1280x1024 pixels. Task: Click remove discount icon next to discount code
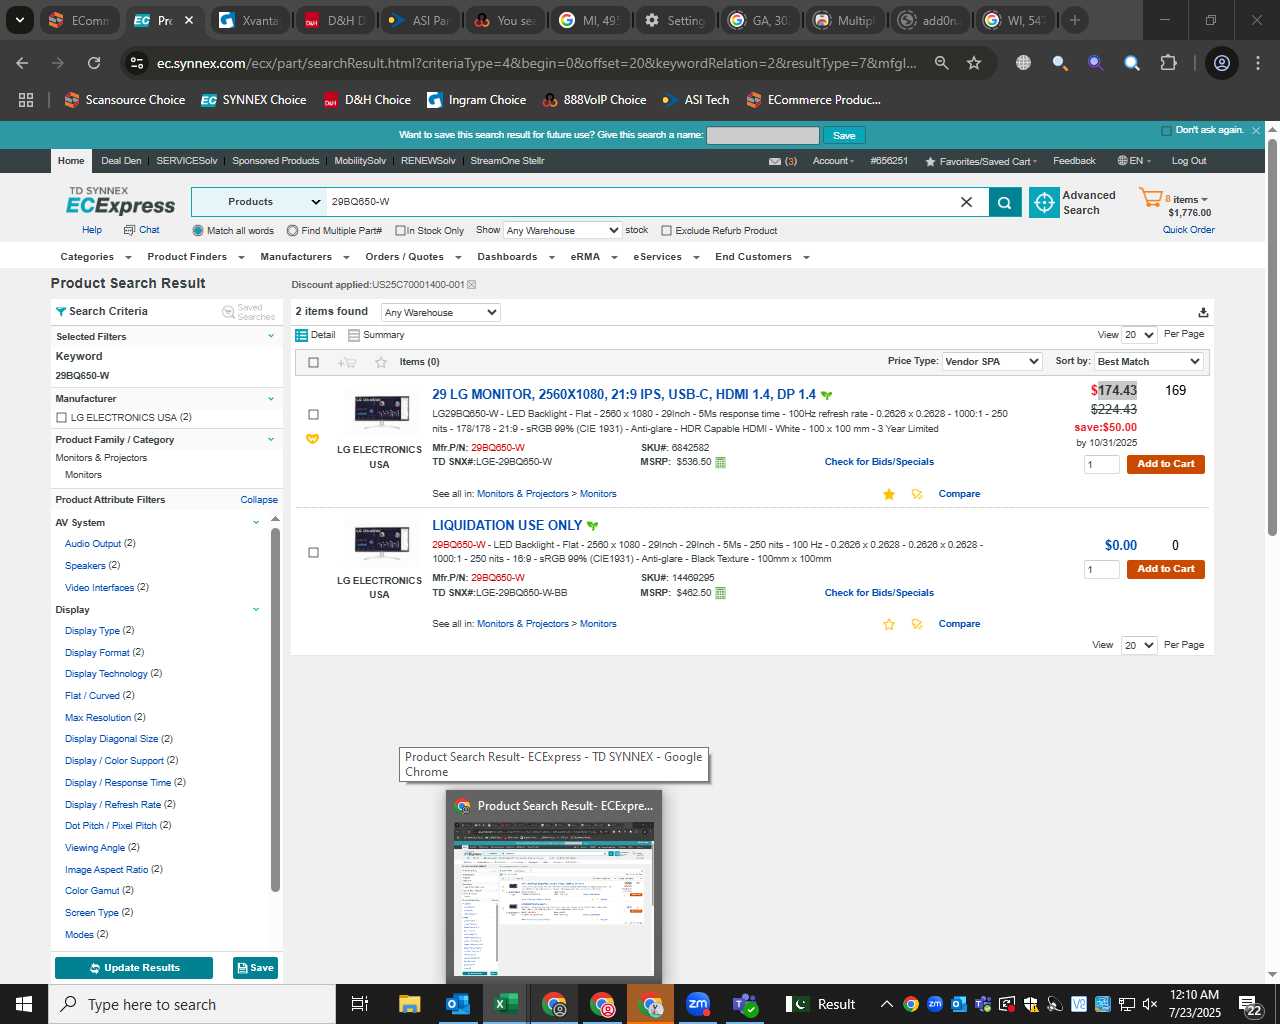pos(472,285)
